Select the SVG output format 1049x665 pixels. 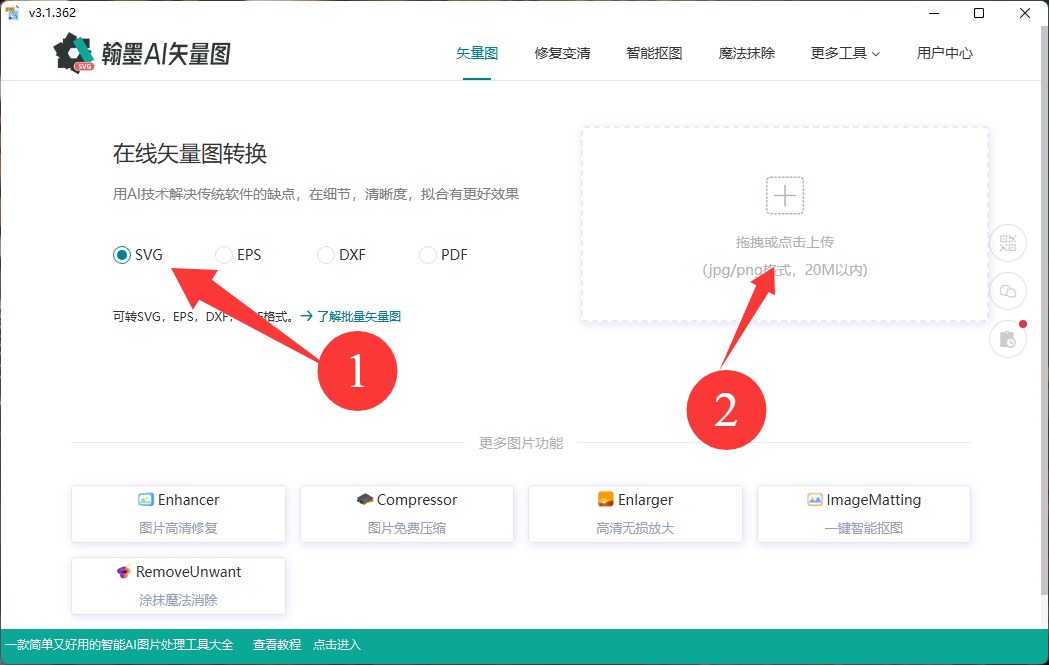coord(122,255)
